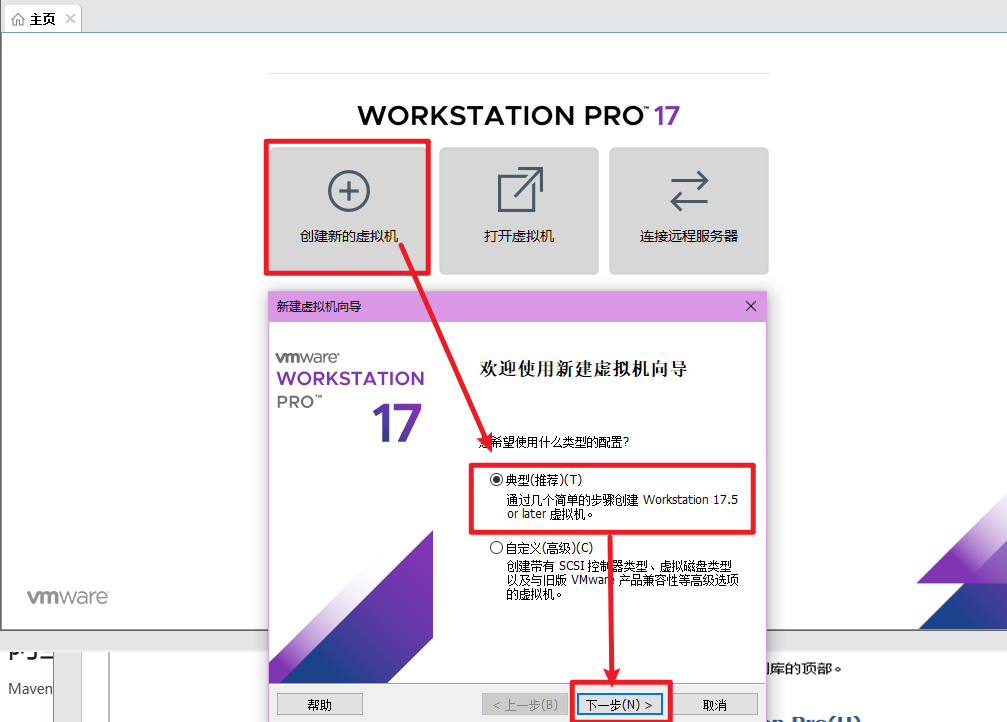Cancel the wizard with 取消
The height and width of the screenshot is (722, 1007).
(x=715, y=705)
